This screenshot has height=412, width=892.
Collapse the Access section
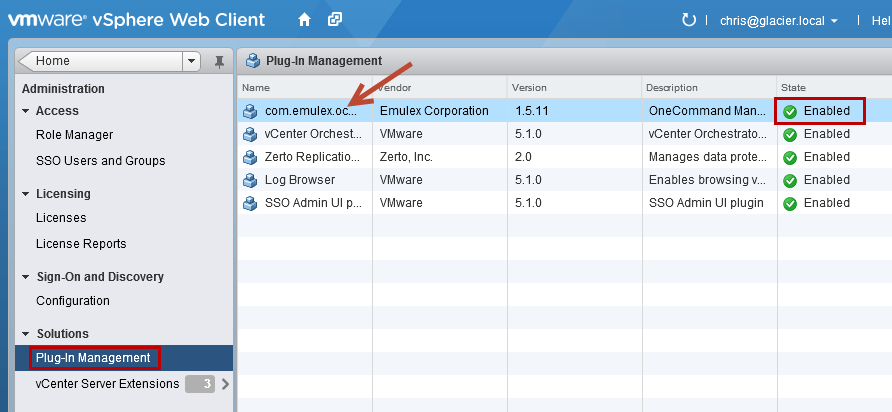coord(26,111)
